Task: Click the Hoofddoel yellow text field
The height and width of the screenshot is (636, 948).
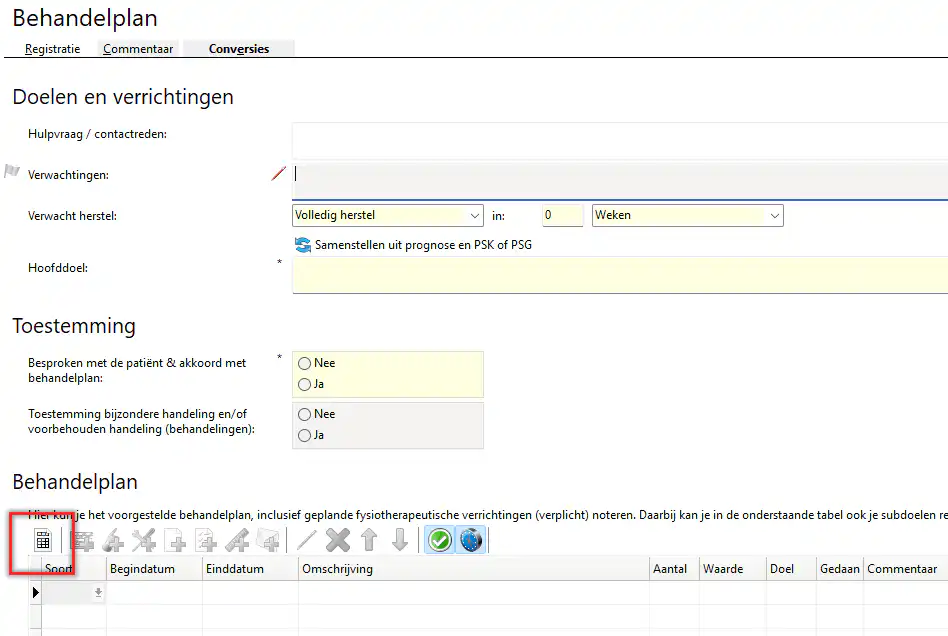Action: click(x=620, y=275)
